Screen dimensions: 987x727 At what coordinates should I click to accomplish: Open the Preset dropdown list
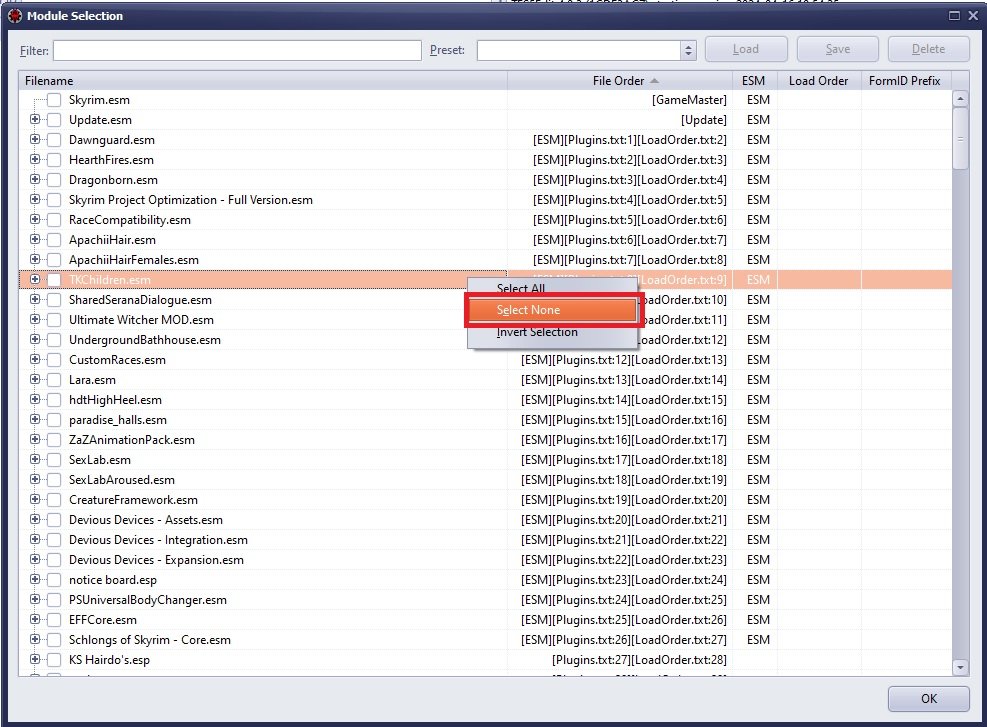[x=688, y=50]
